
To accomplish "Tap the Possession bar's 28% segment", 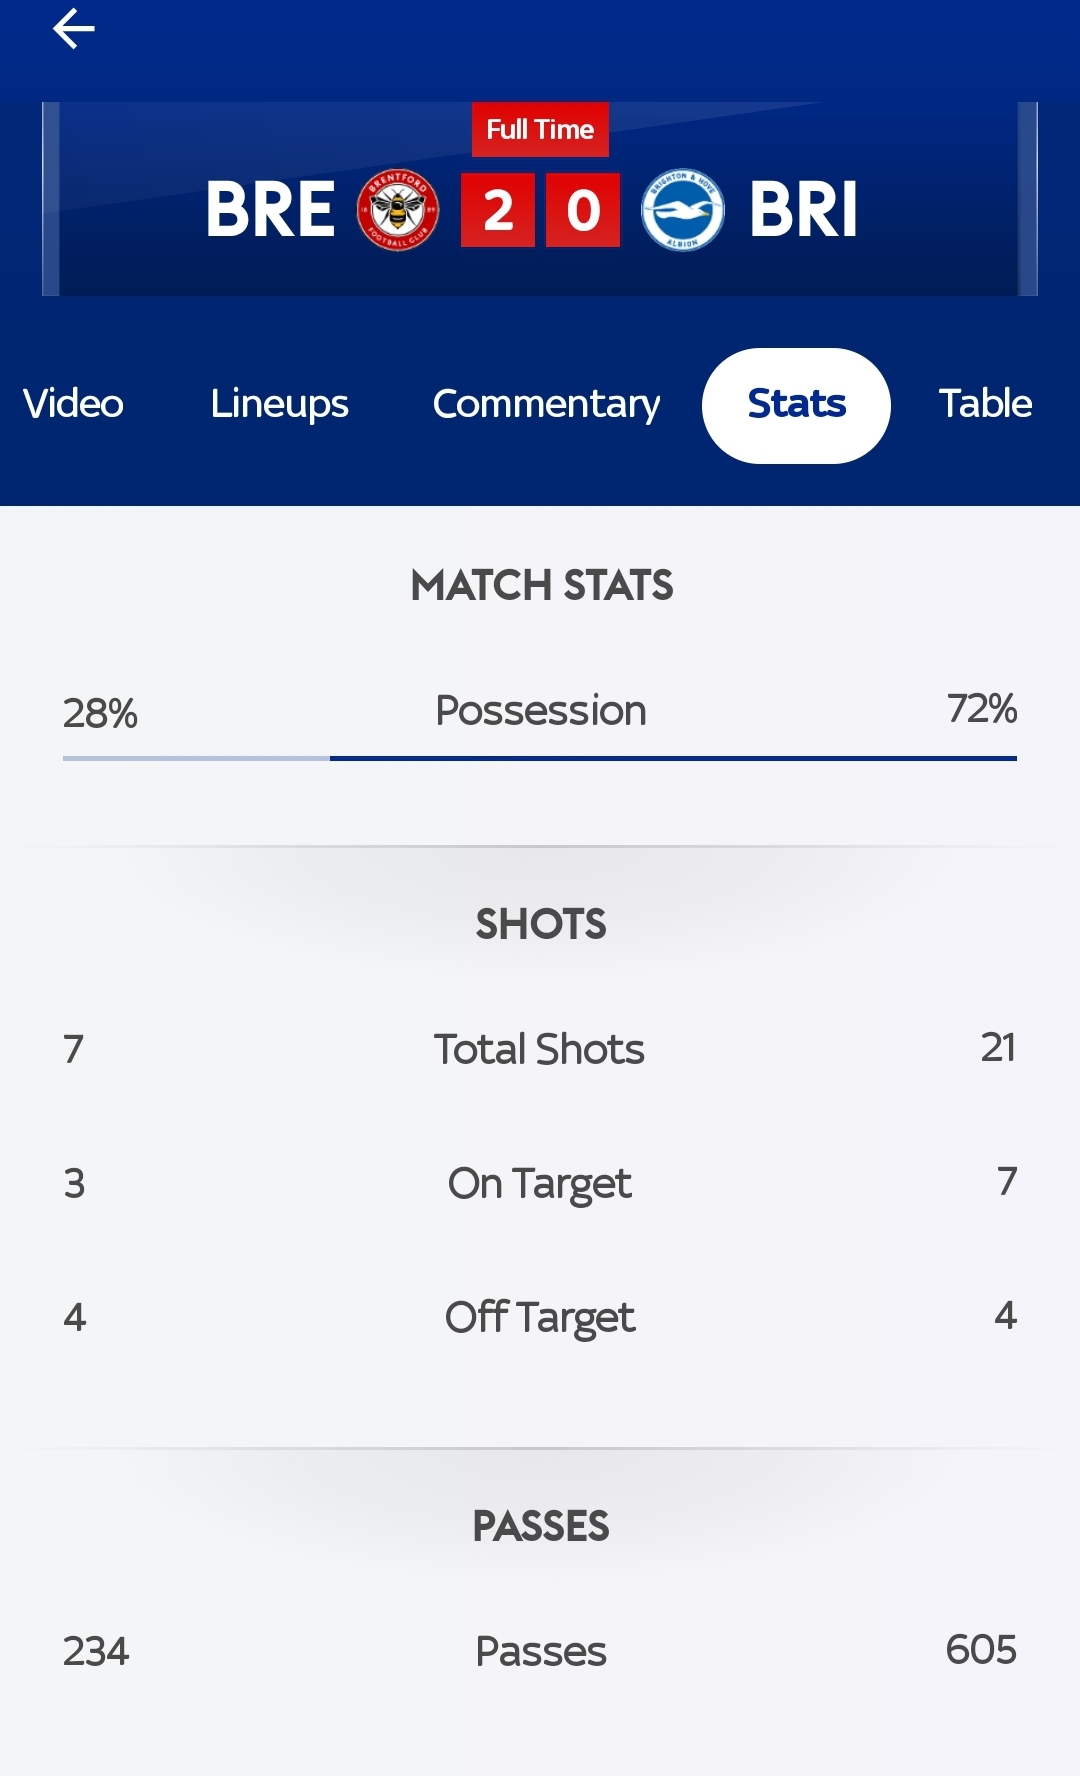I will tap(196, 759).
